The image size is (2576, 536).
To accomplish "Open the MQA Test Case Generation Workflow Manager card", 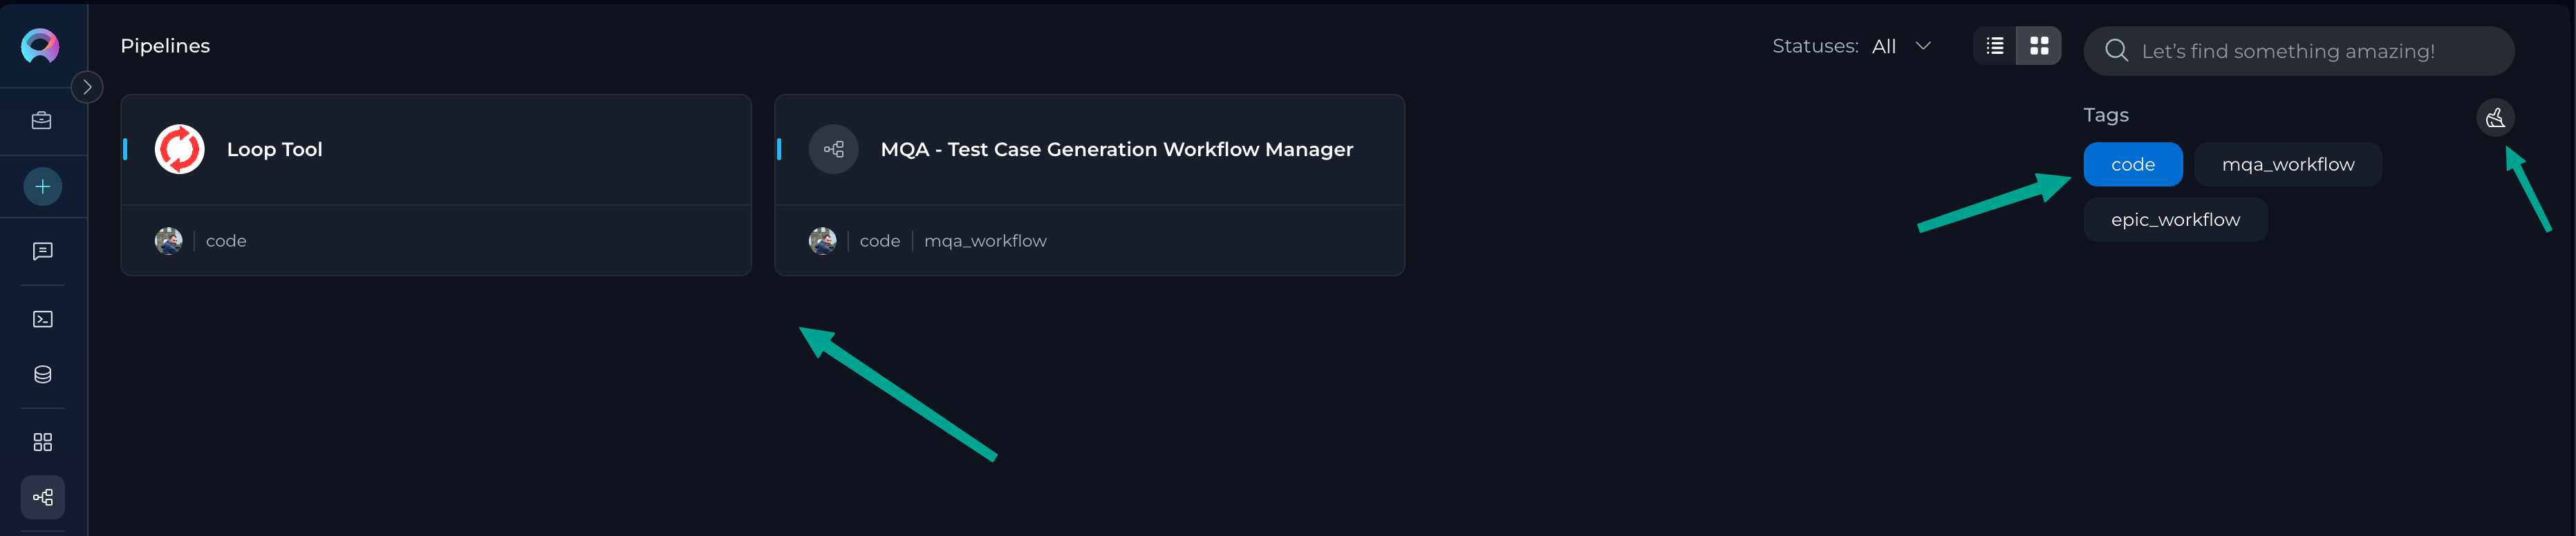I will click(x=1089, y=185).
